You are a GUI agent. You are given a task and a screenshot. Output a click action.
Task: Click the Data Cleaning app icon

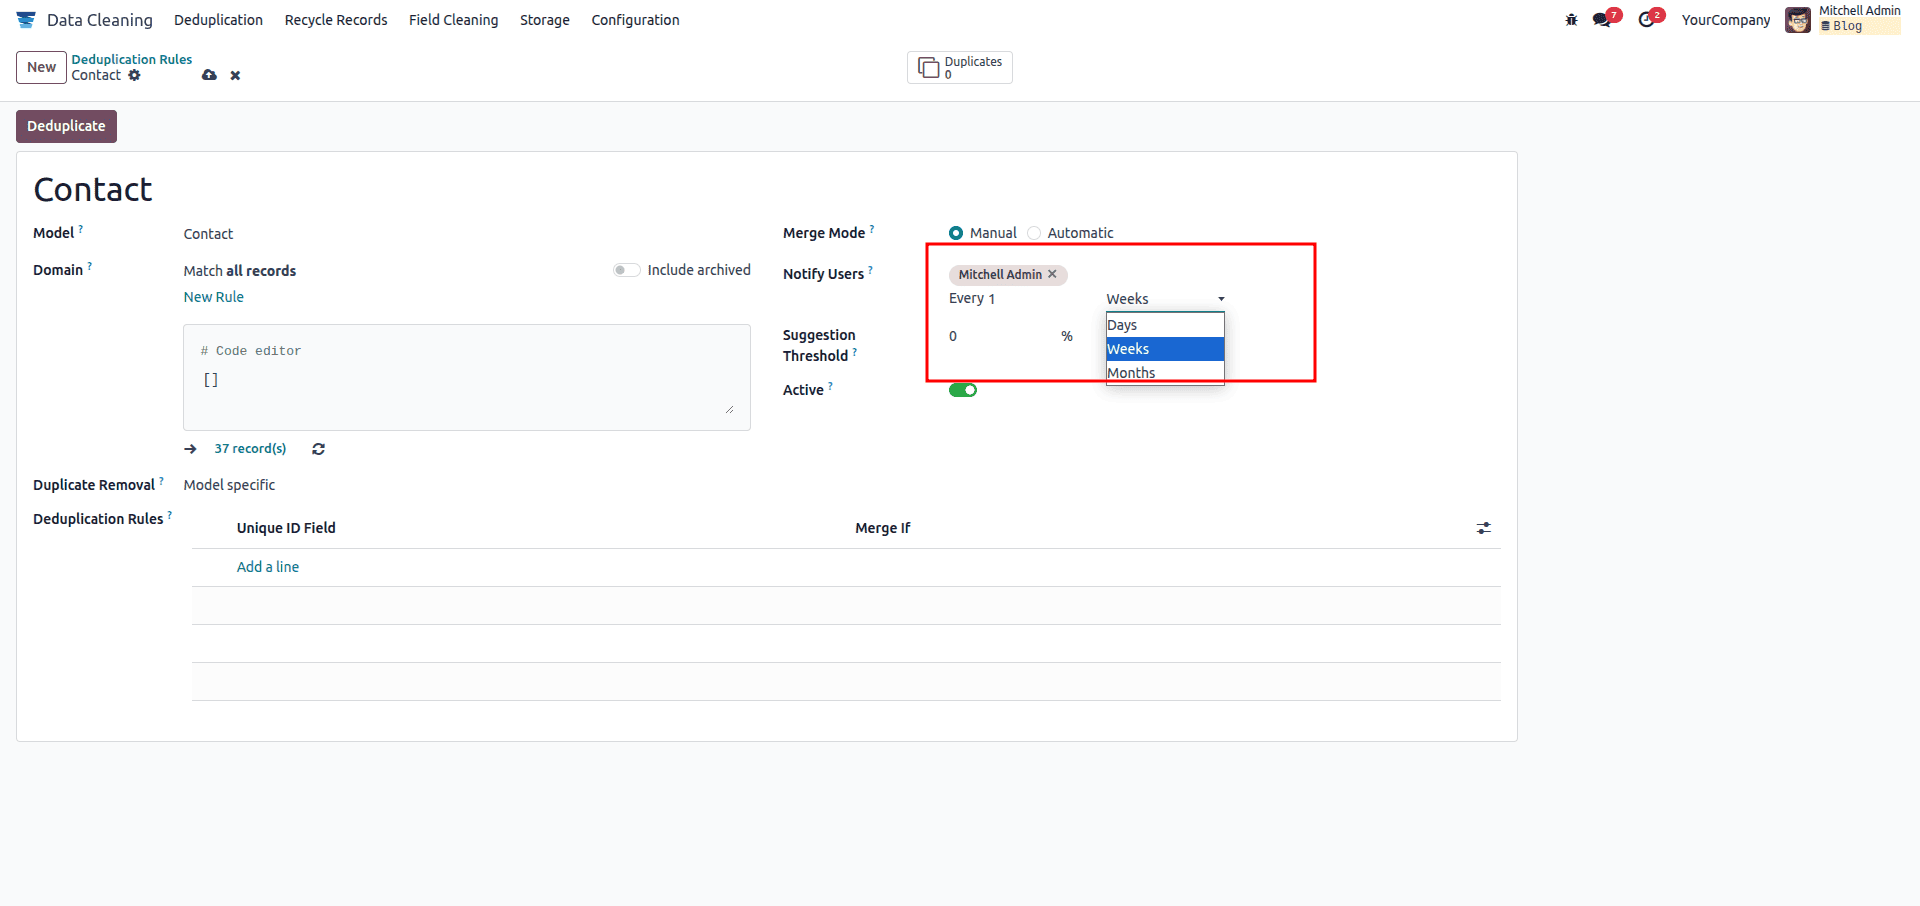point(25,19)
